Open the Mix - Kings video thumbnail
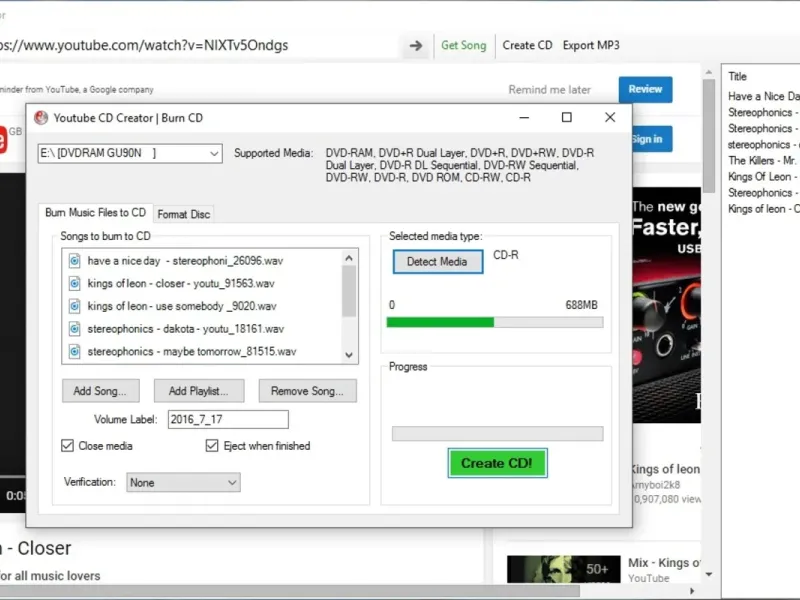This screenshot has width=800, height=600. [563, 569]
